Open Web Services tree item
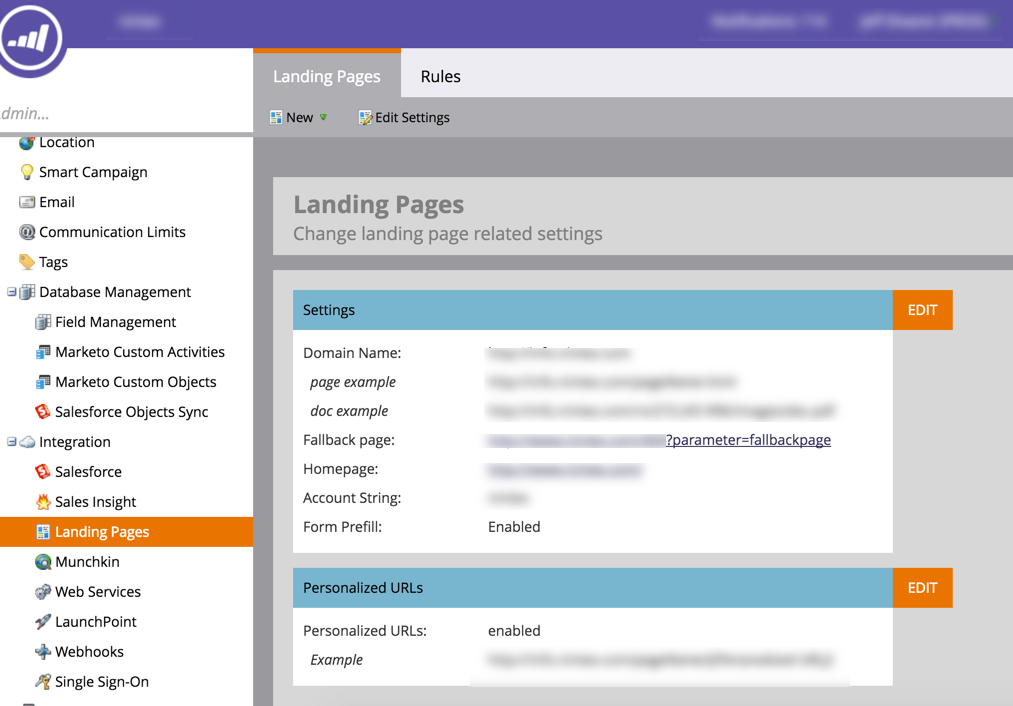Screen dimensions: 1013x706 pyautogui.click(x=98, y=592)
